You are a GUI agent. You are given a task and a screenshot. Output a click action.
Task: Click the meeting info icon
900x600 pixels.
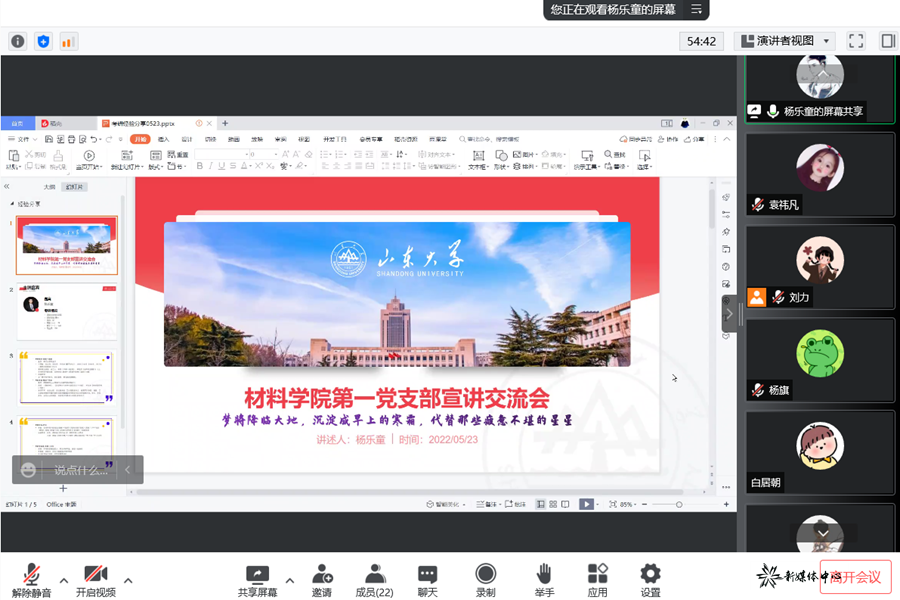17,41
